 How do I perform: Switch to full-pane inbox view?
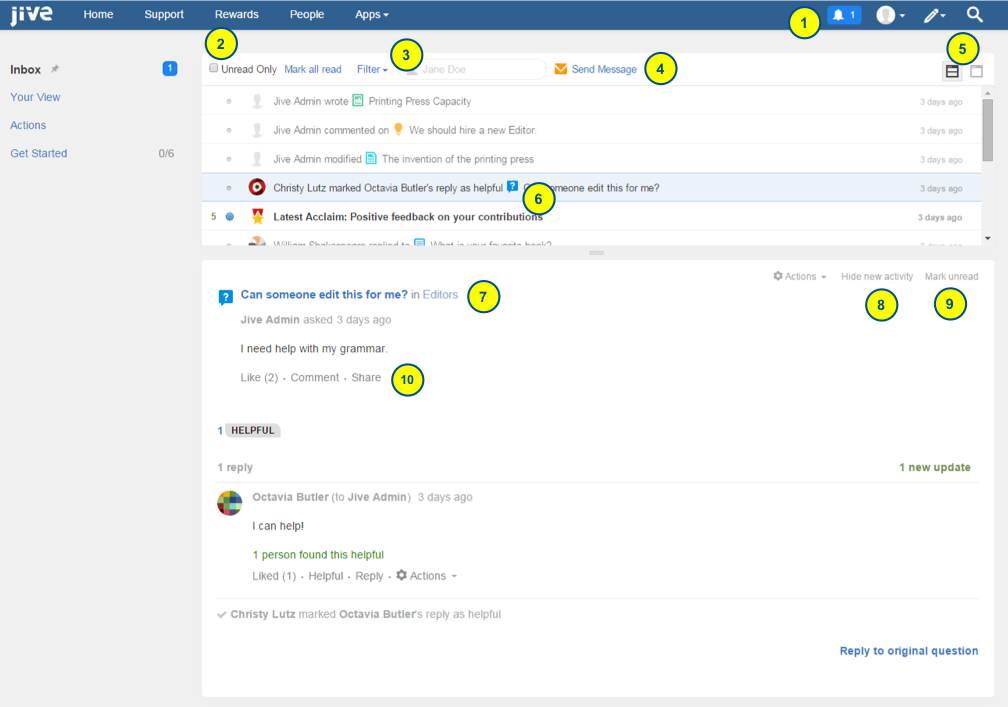977,71
